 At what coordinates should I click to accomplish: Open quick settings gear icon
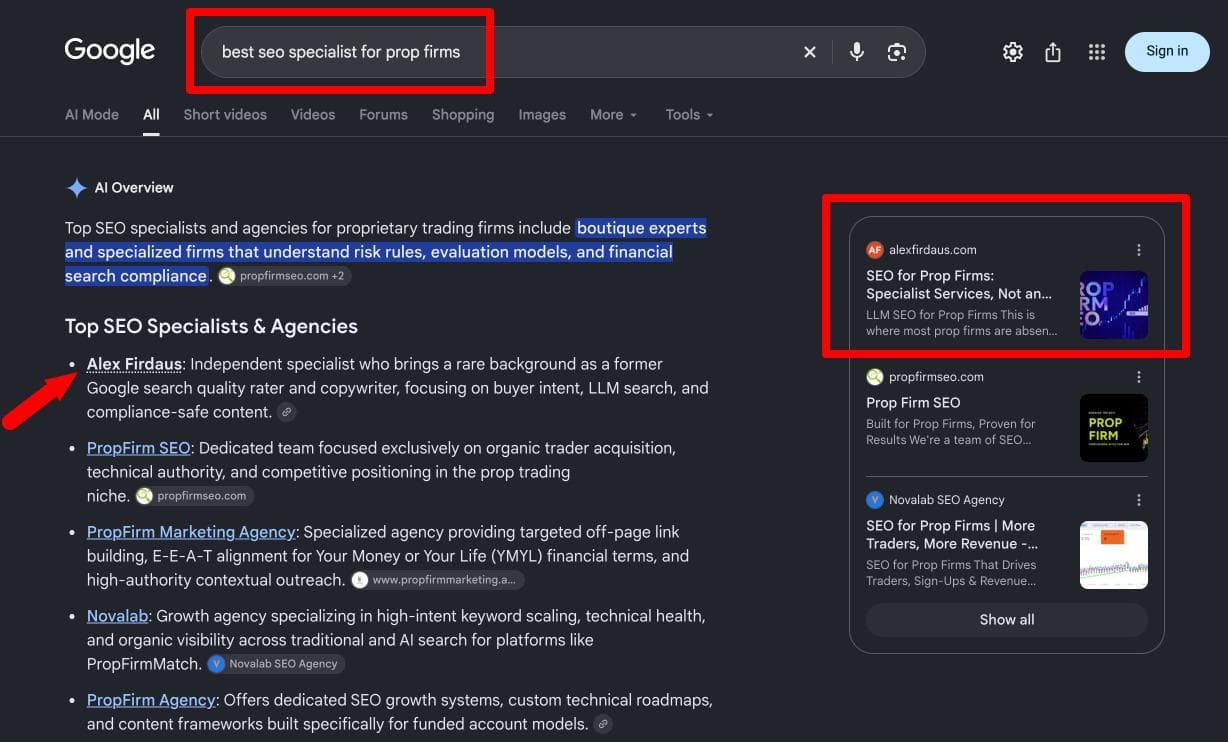click(1013, 52)
